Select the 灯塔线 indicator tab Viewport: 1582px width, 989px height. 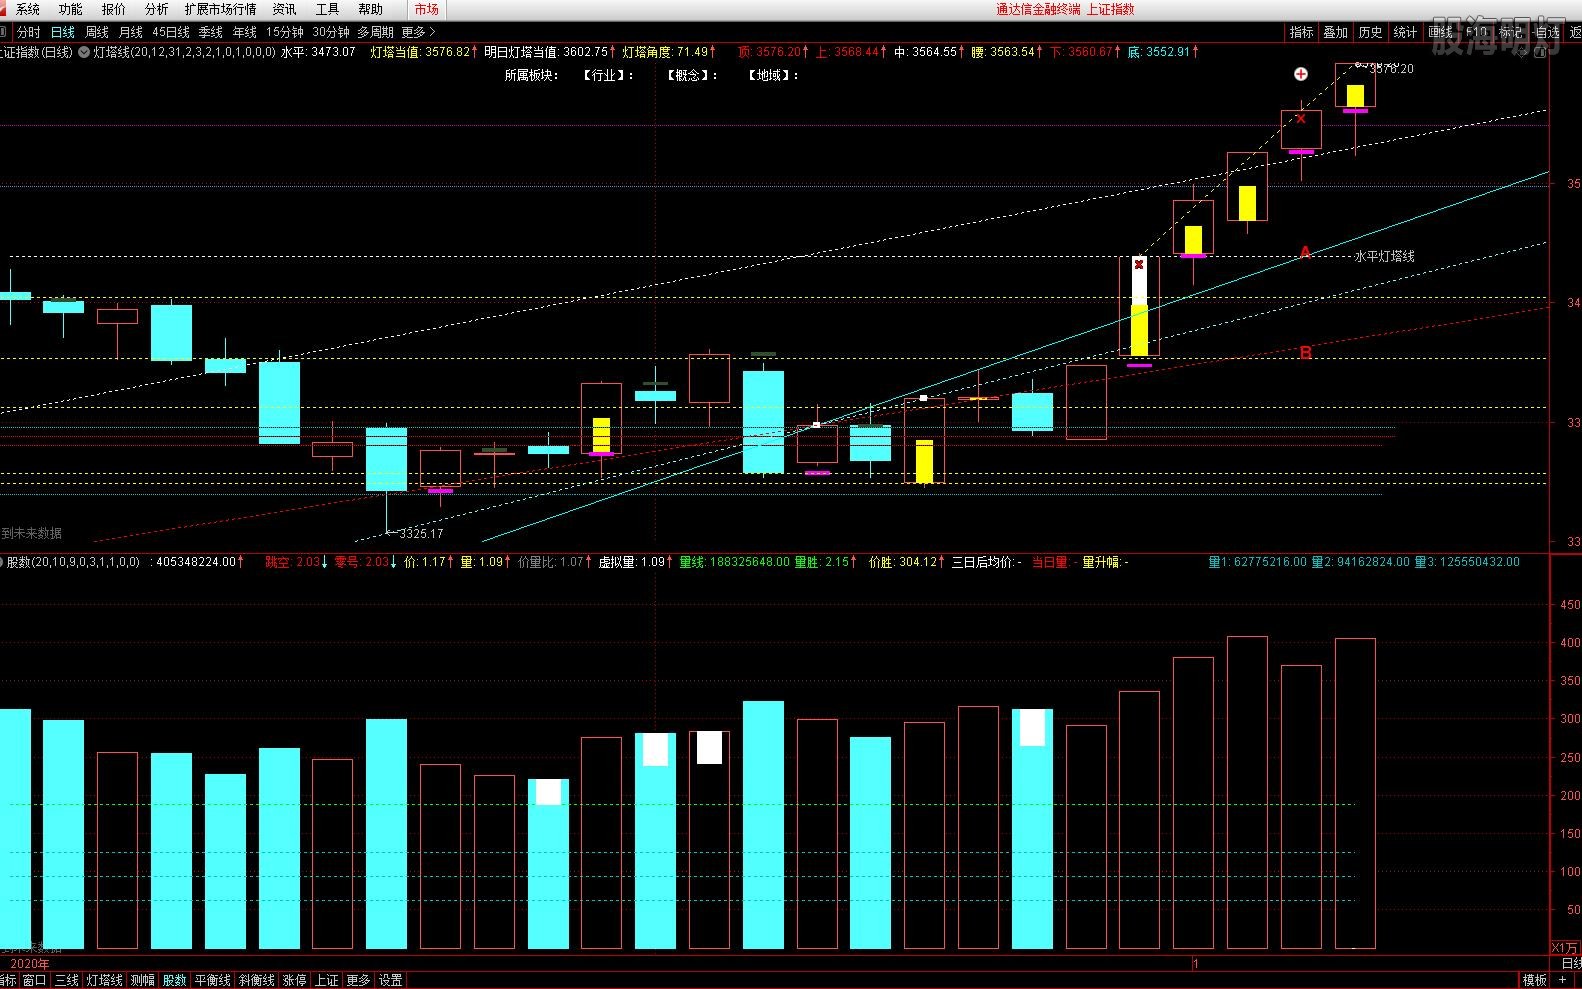coord(104,980)
